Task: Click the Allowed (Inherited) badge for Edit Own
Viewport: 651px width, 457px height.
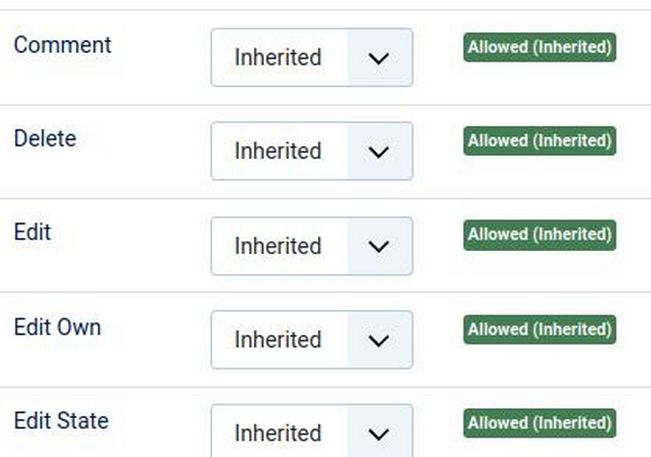Action: [539, 329]
